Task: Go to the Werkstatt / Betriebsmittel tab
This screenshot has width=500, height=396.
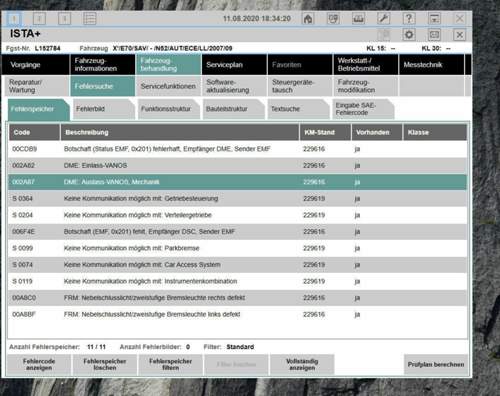Action: click(x=366, y=64)
